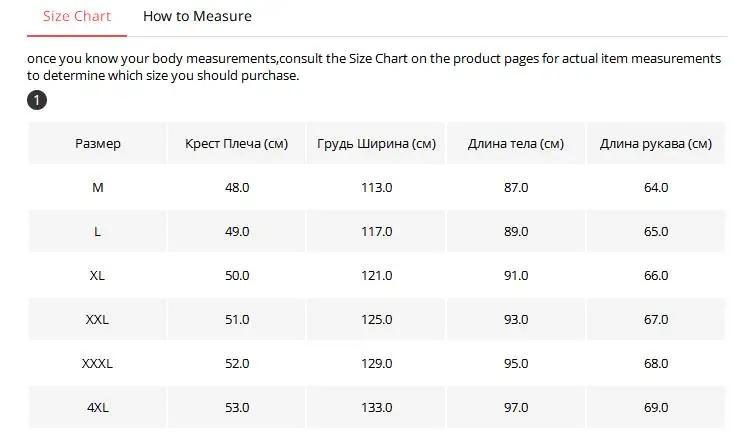This screenshot has height=440, width=755.
Task: Click the Крест Плеча (см) header
Action: [x=236, y=143]
